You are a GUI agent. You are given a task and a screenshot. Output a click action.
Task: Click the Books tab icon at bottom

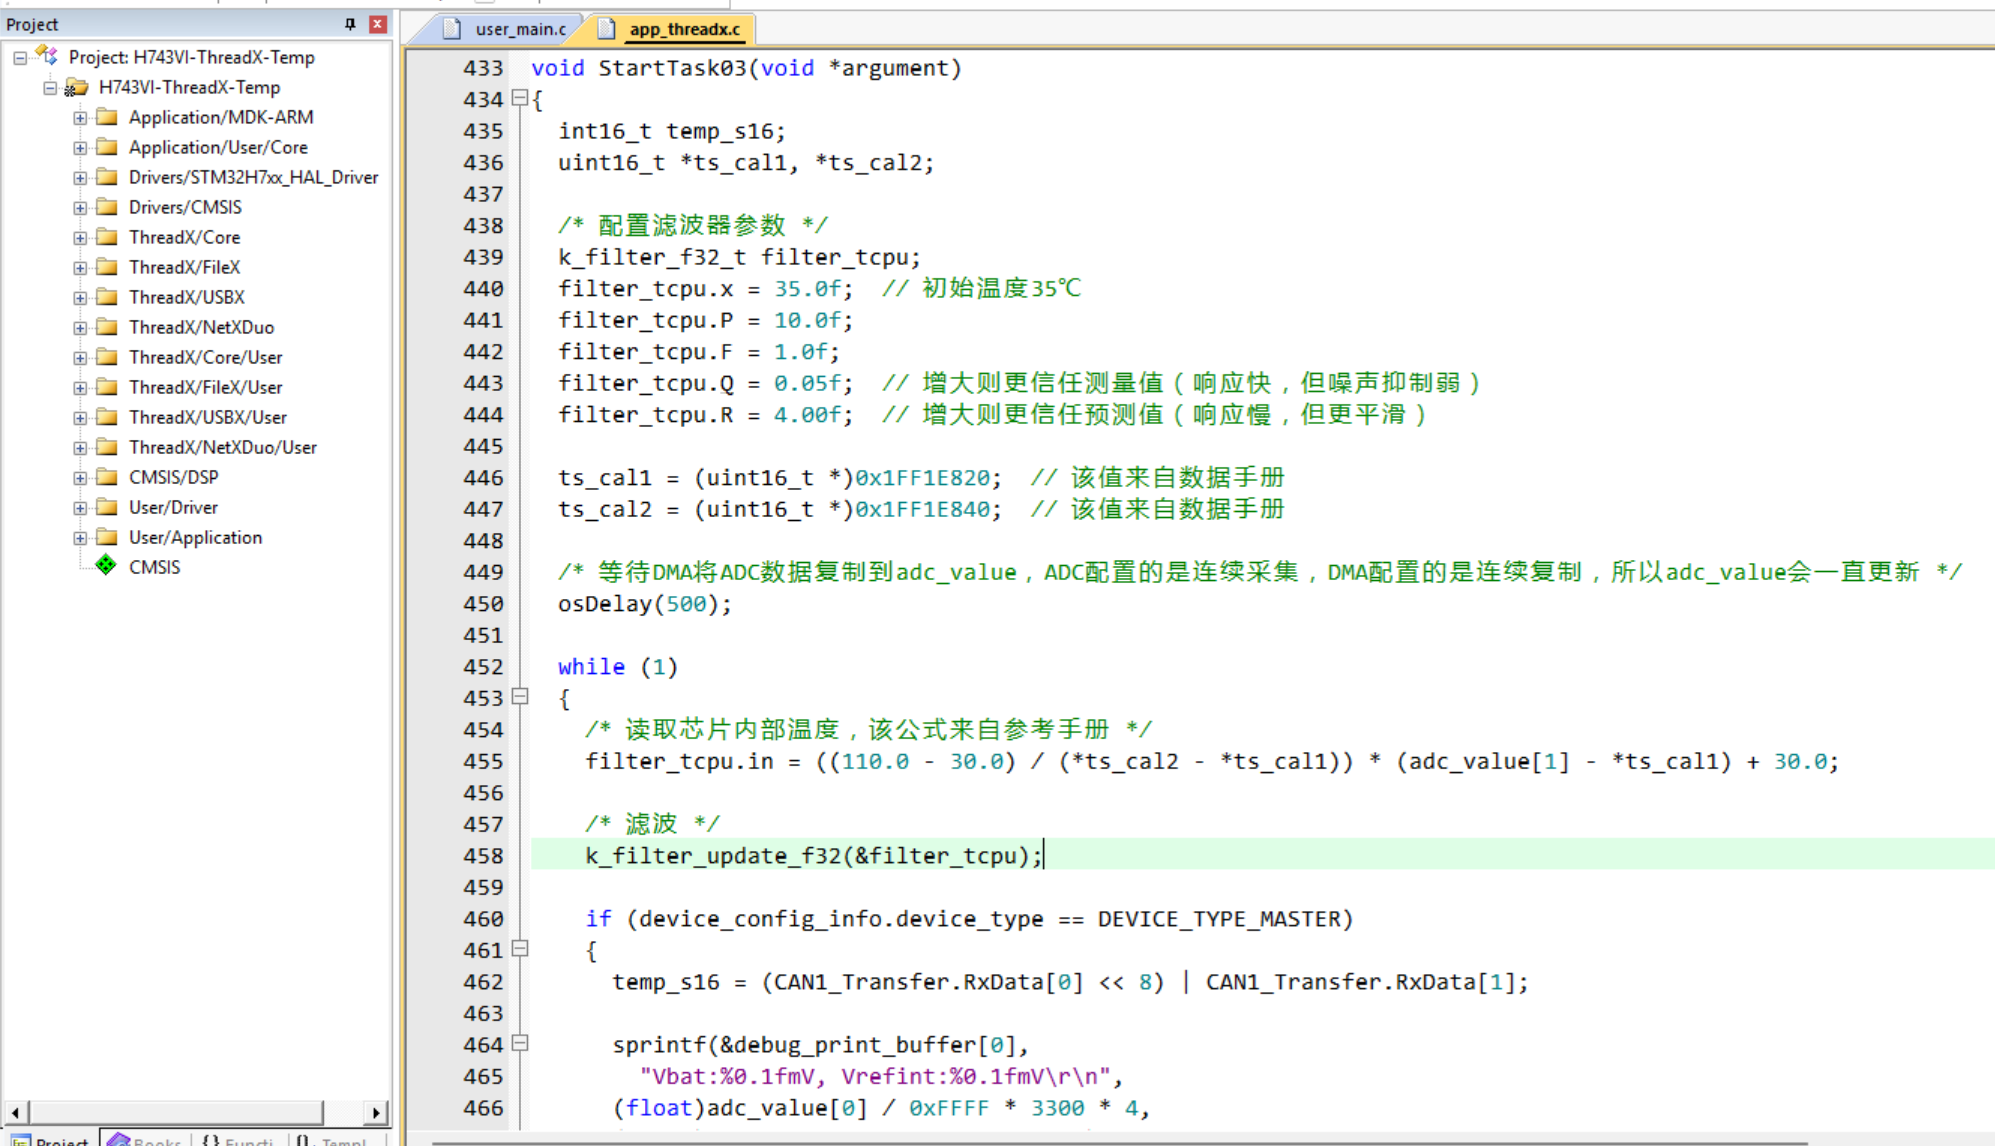click(x=120, y=1140)
